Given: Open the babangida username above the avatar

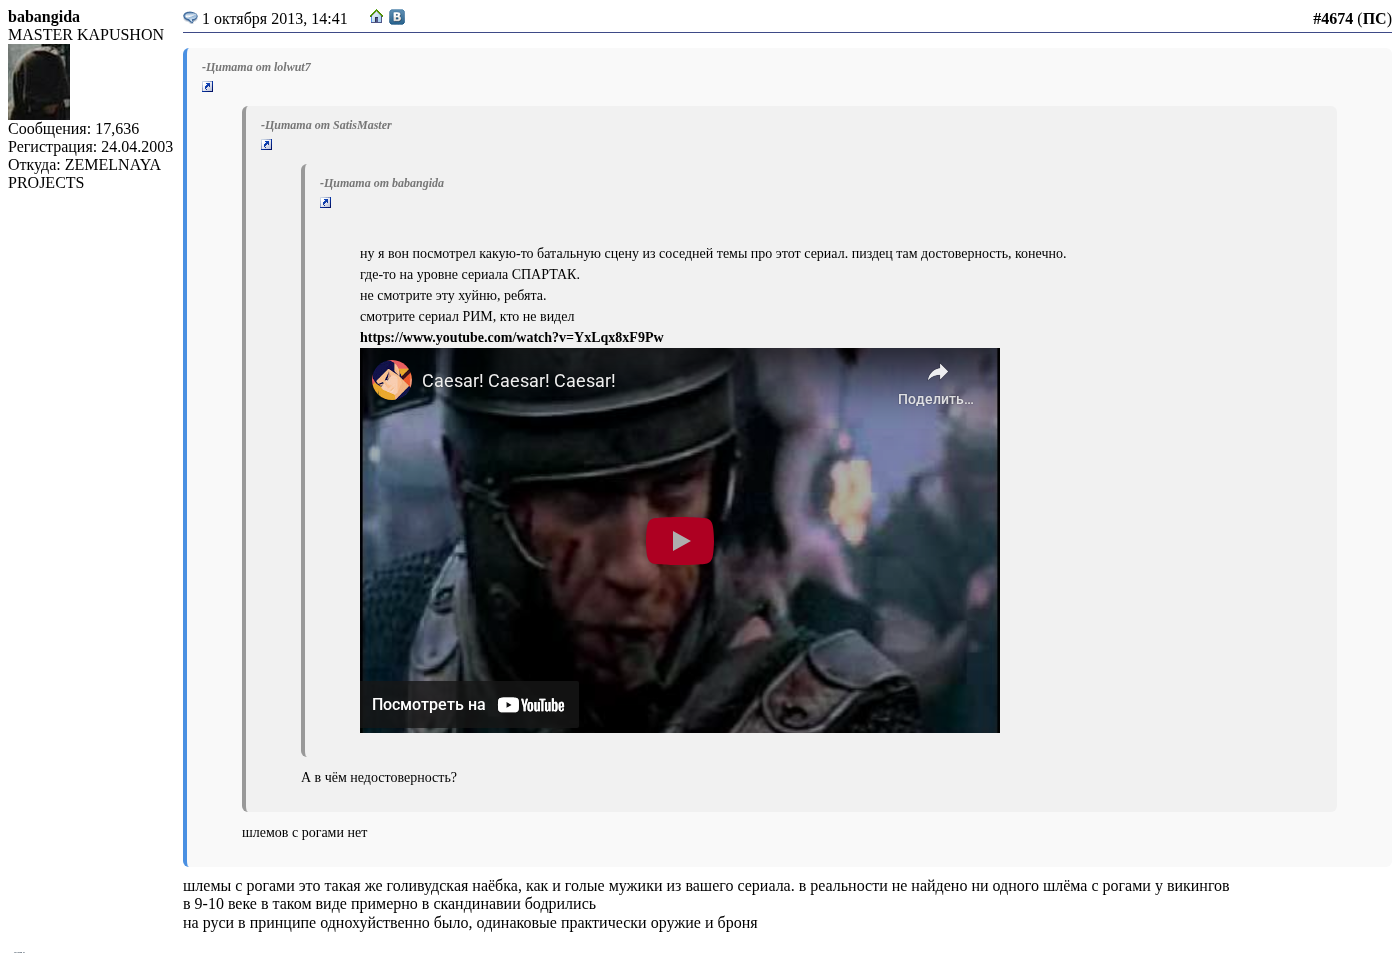Looking at the screenshot, I should click(44, 17).
